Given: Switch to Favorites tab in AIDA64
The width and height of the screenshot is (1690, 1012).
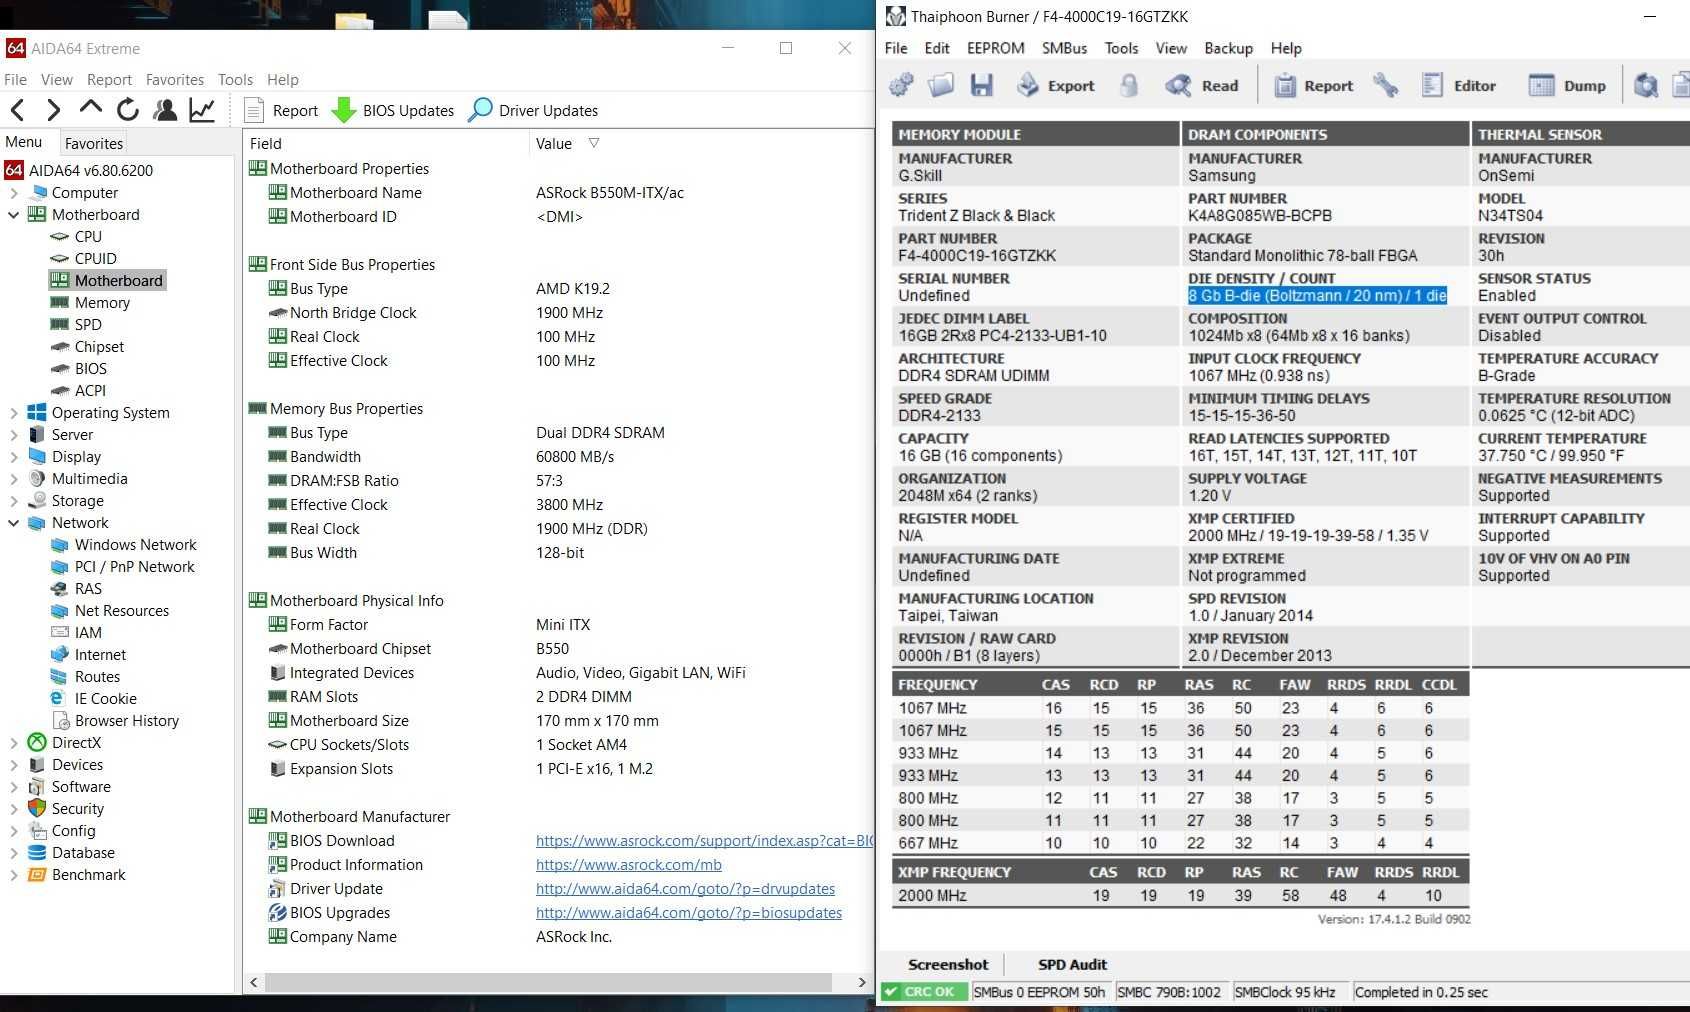Looking at the screenshot, I should click(x=94, y=143).
